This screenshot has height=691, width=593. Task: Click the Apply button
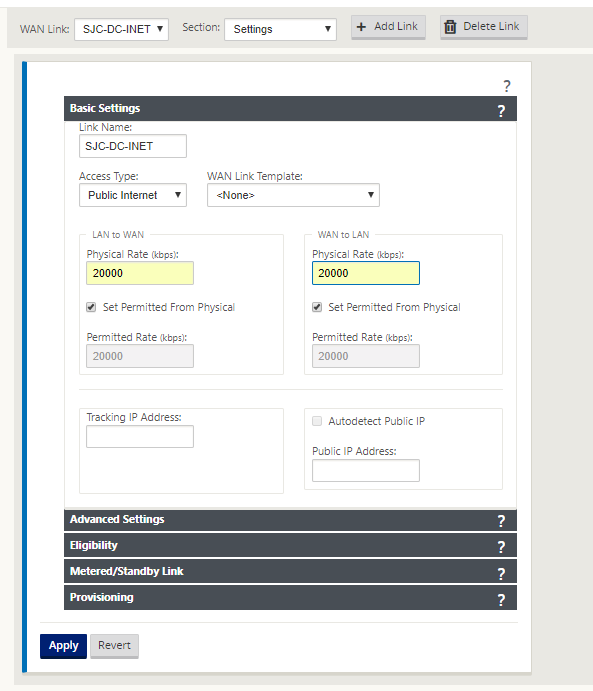63,646
